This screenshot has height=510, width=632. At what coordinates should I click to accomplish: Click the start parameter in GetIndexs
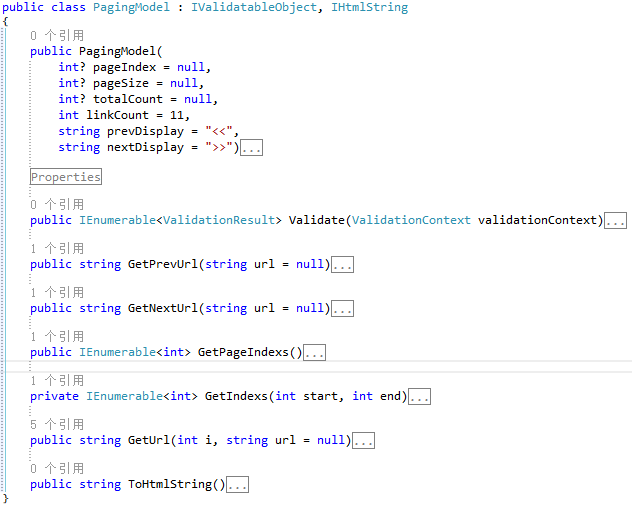(x=320, y=396)
